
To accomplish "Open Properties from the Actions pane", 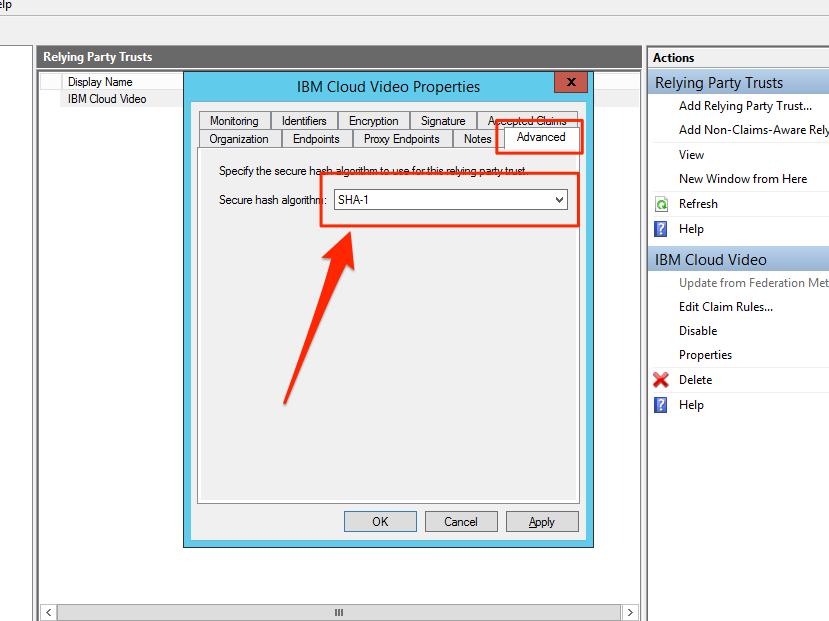I will coord(705,355).
